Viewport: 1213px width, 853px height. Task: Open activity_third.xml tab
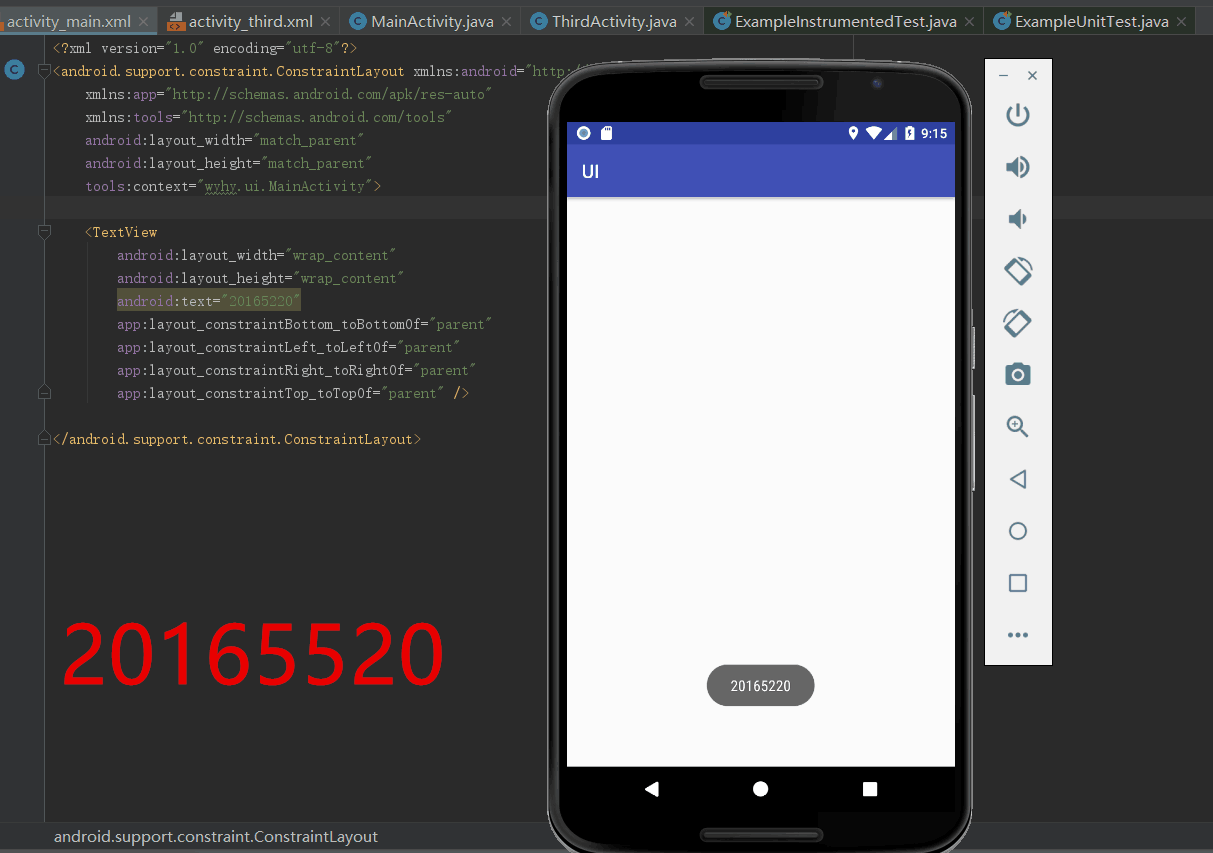click(250, 21)
